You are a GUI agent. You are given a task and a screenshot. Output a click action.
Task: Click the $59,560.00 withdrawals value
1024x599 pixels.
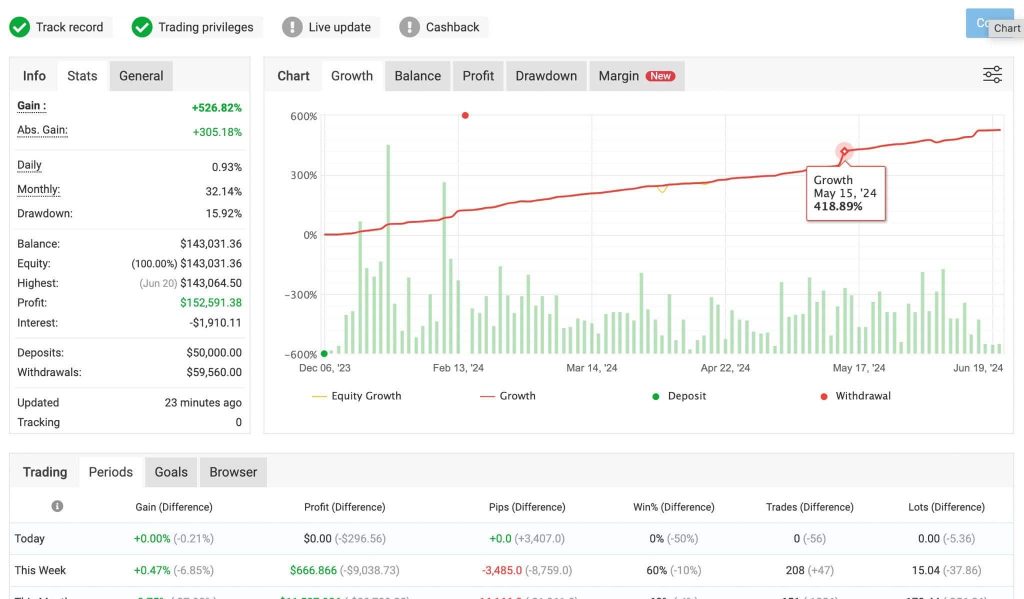point(214,372)
